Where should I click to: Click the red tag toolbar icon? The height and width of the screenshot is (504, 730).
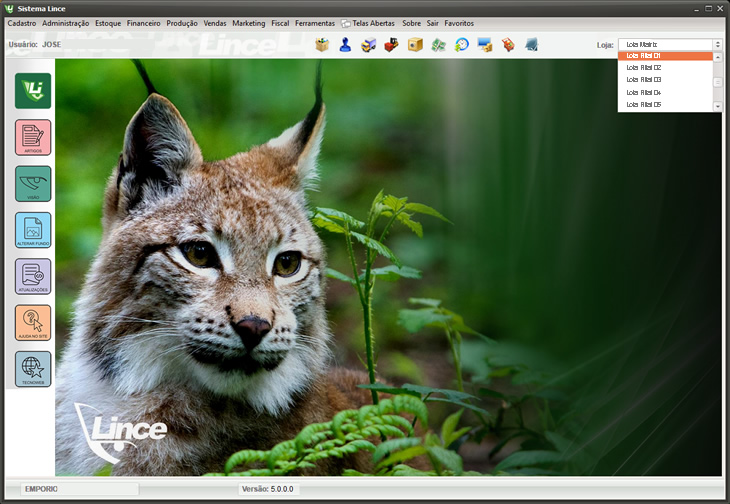tap(508, 45)
